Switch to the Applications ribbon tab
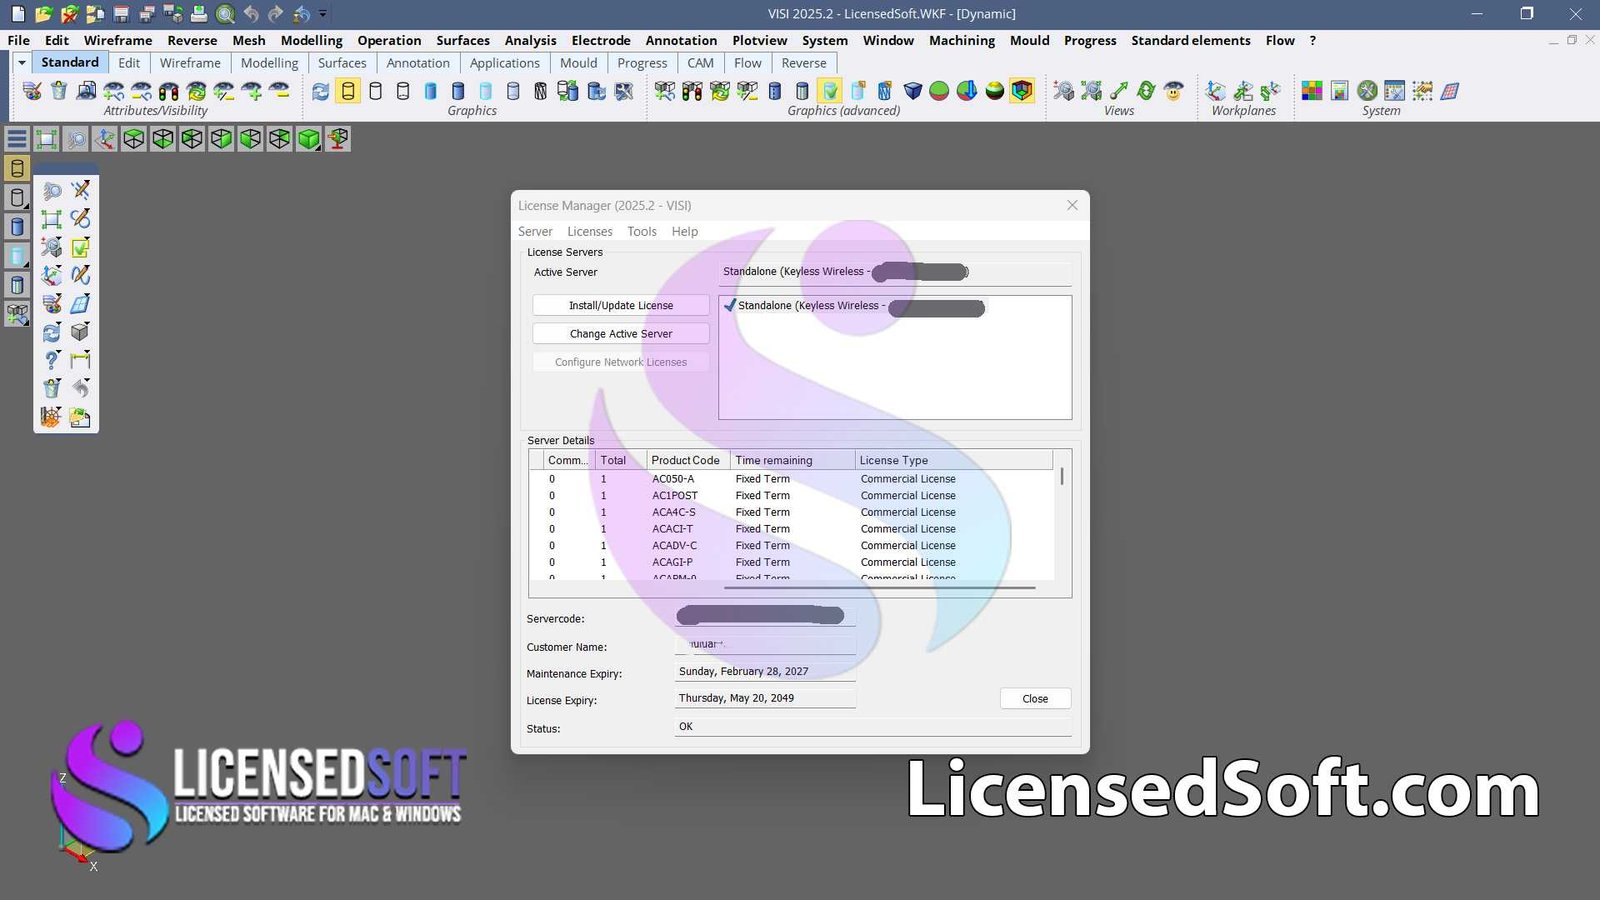The width and height of the screenshot is (1600, 900). click(x=504, y=62)
